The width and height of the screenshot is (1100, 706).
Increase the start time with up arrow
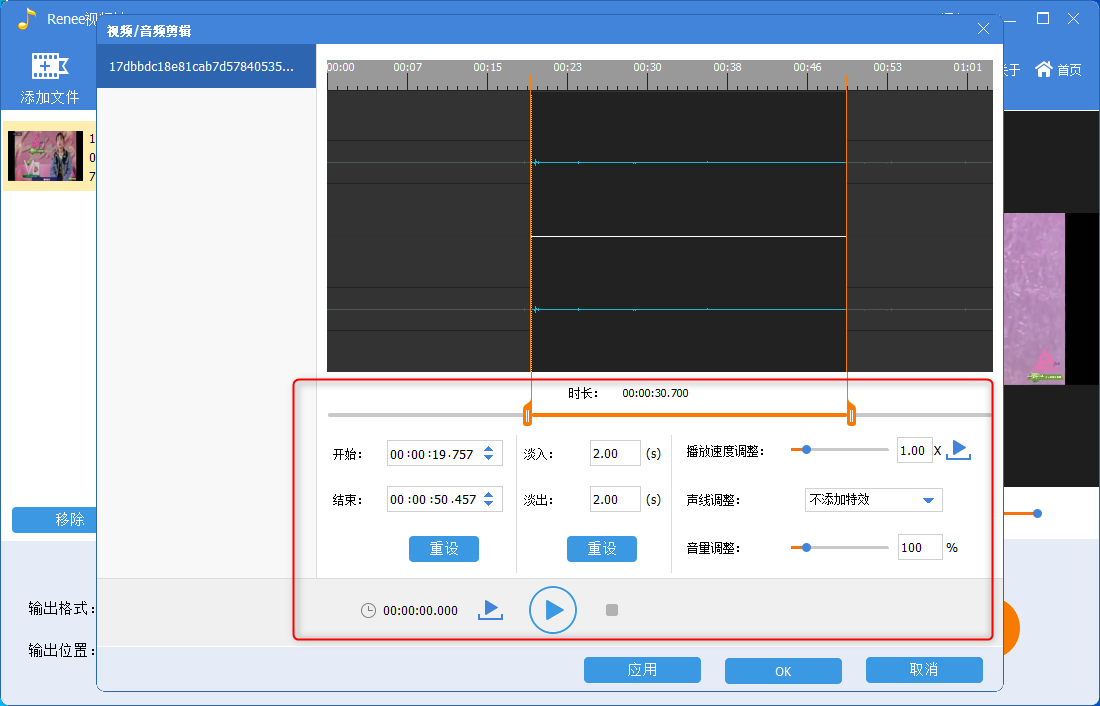(489, 448)
